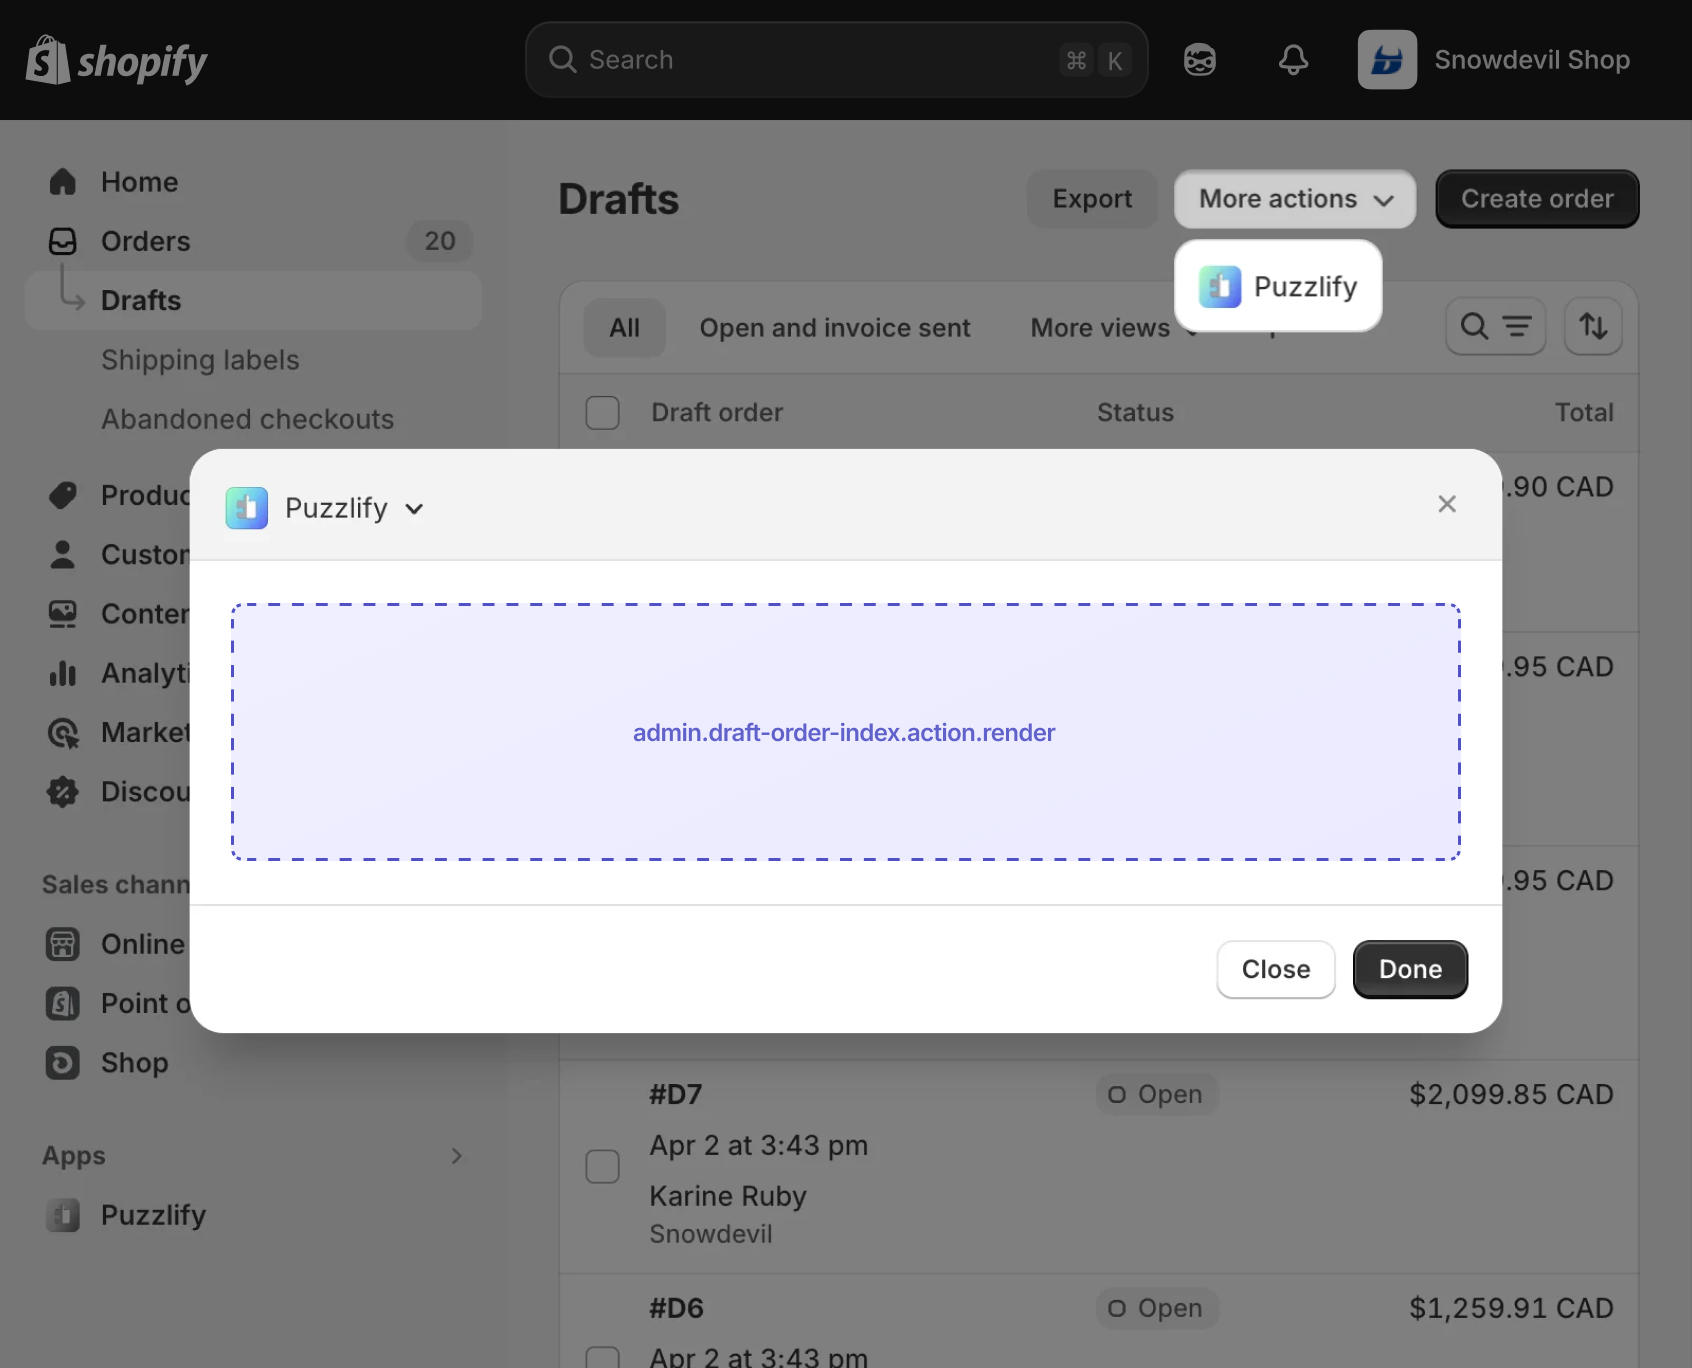Click the Orders inbox icon in sidebar

coord(63,241)
